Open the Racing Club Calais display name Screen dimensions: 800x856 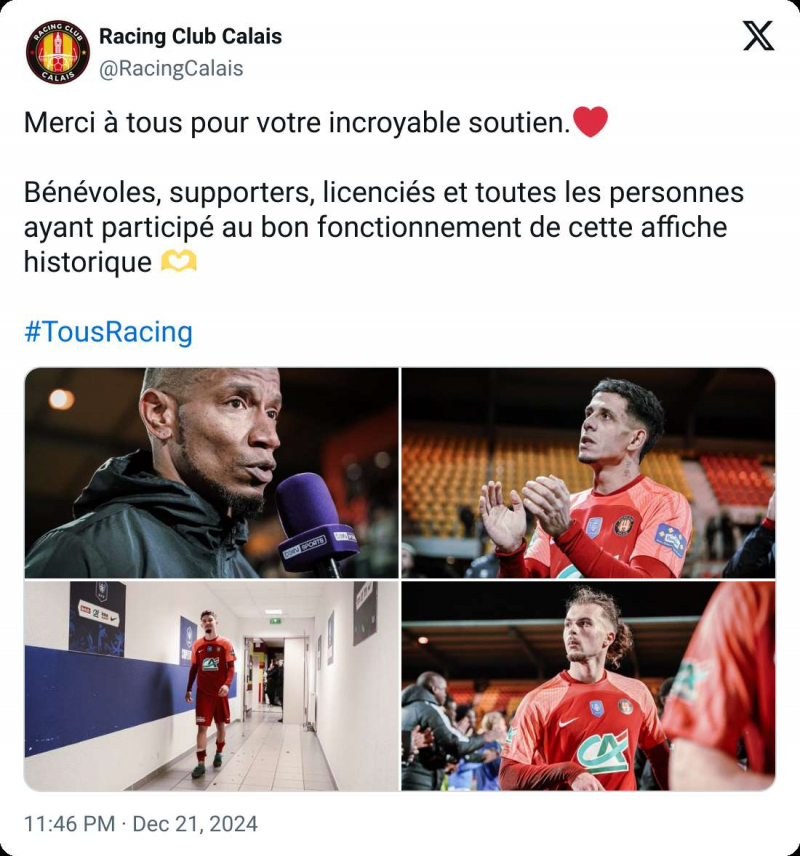[191, 37]
